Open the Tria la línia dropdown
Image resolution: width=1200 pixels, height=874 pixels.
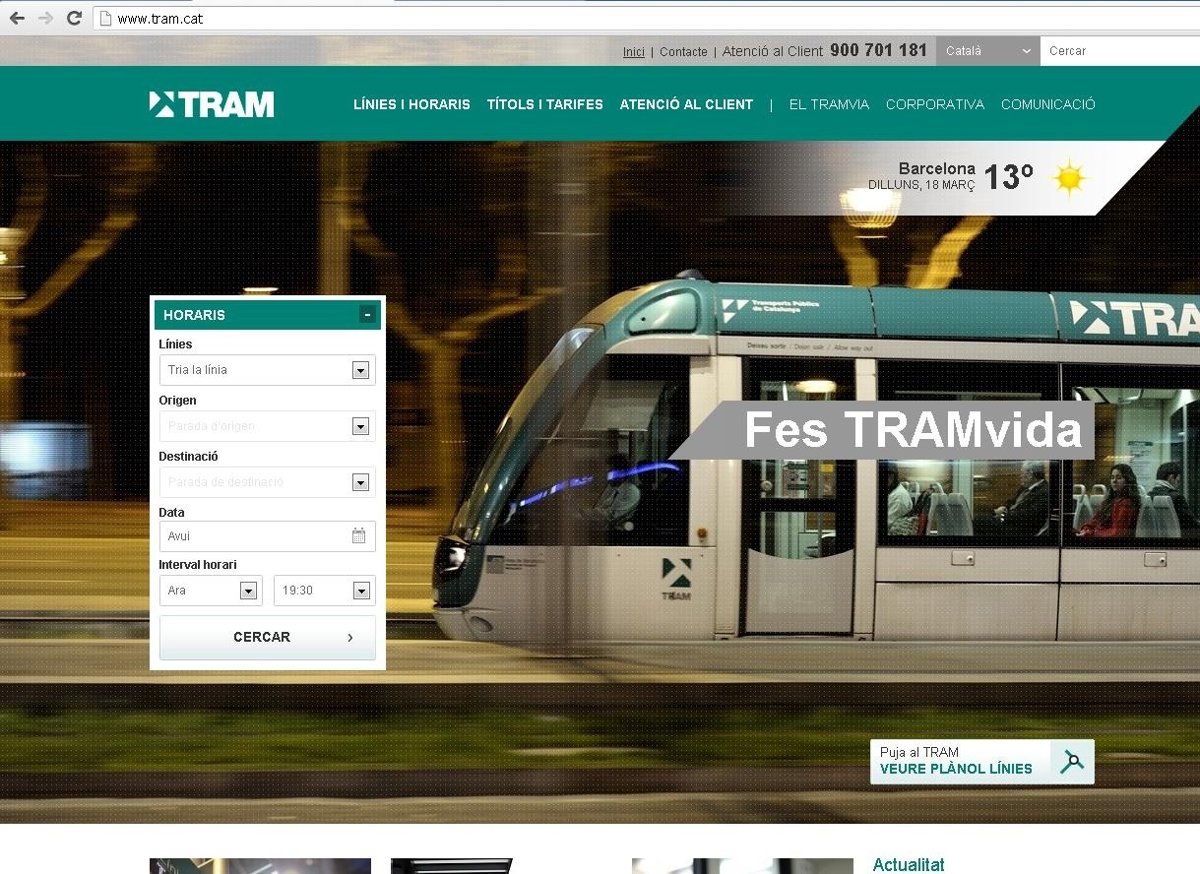(x=361, y=371)
